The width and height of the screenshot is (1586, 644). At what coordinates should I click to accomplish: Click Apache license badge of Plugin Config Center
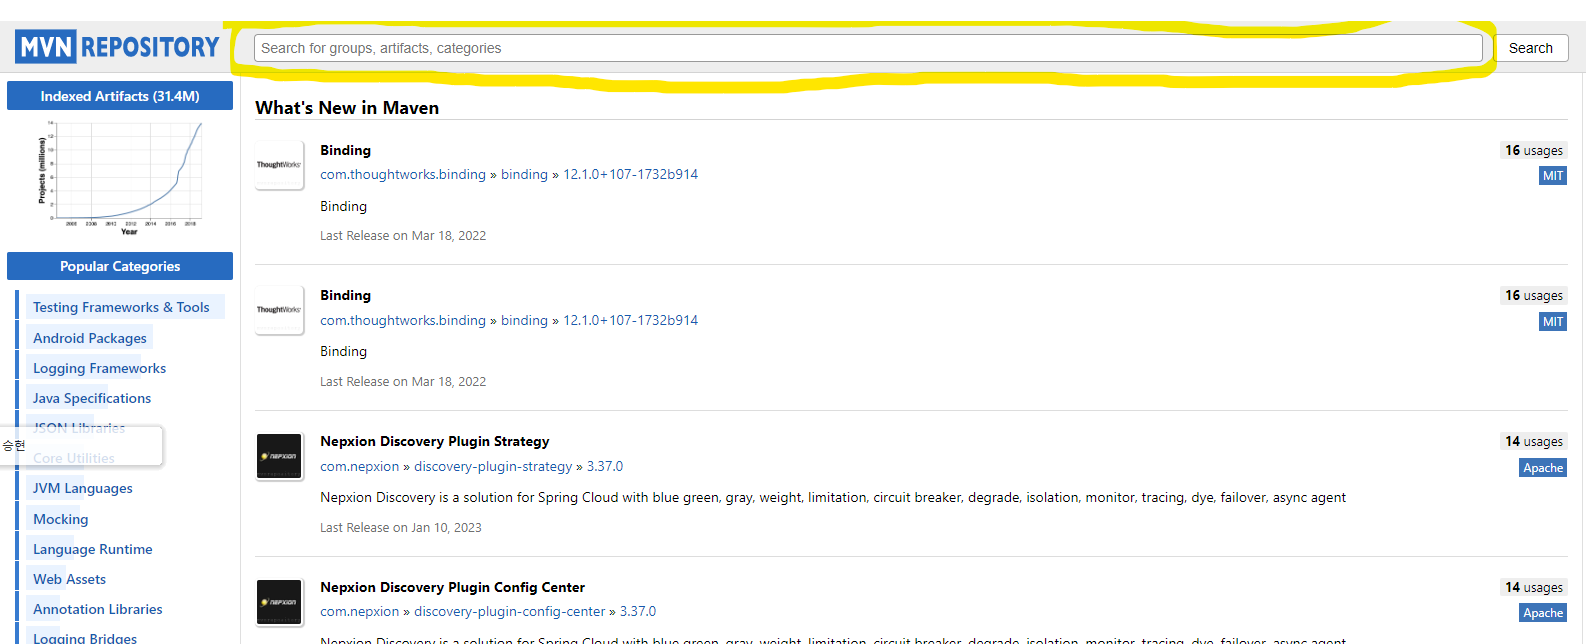(x=1543, y=613)
